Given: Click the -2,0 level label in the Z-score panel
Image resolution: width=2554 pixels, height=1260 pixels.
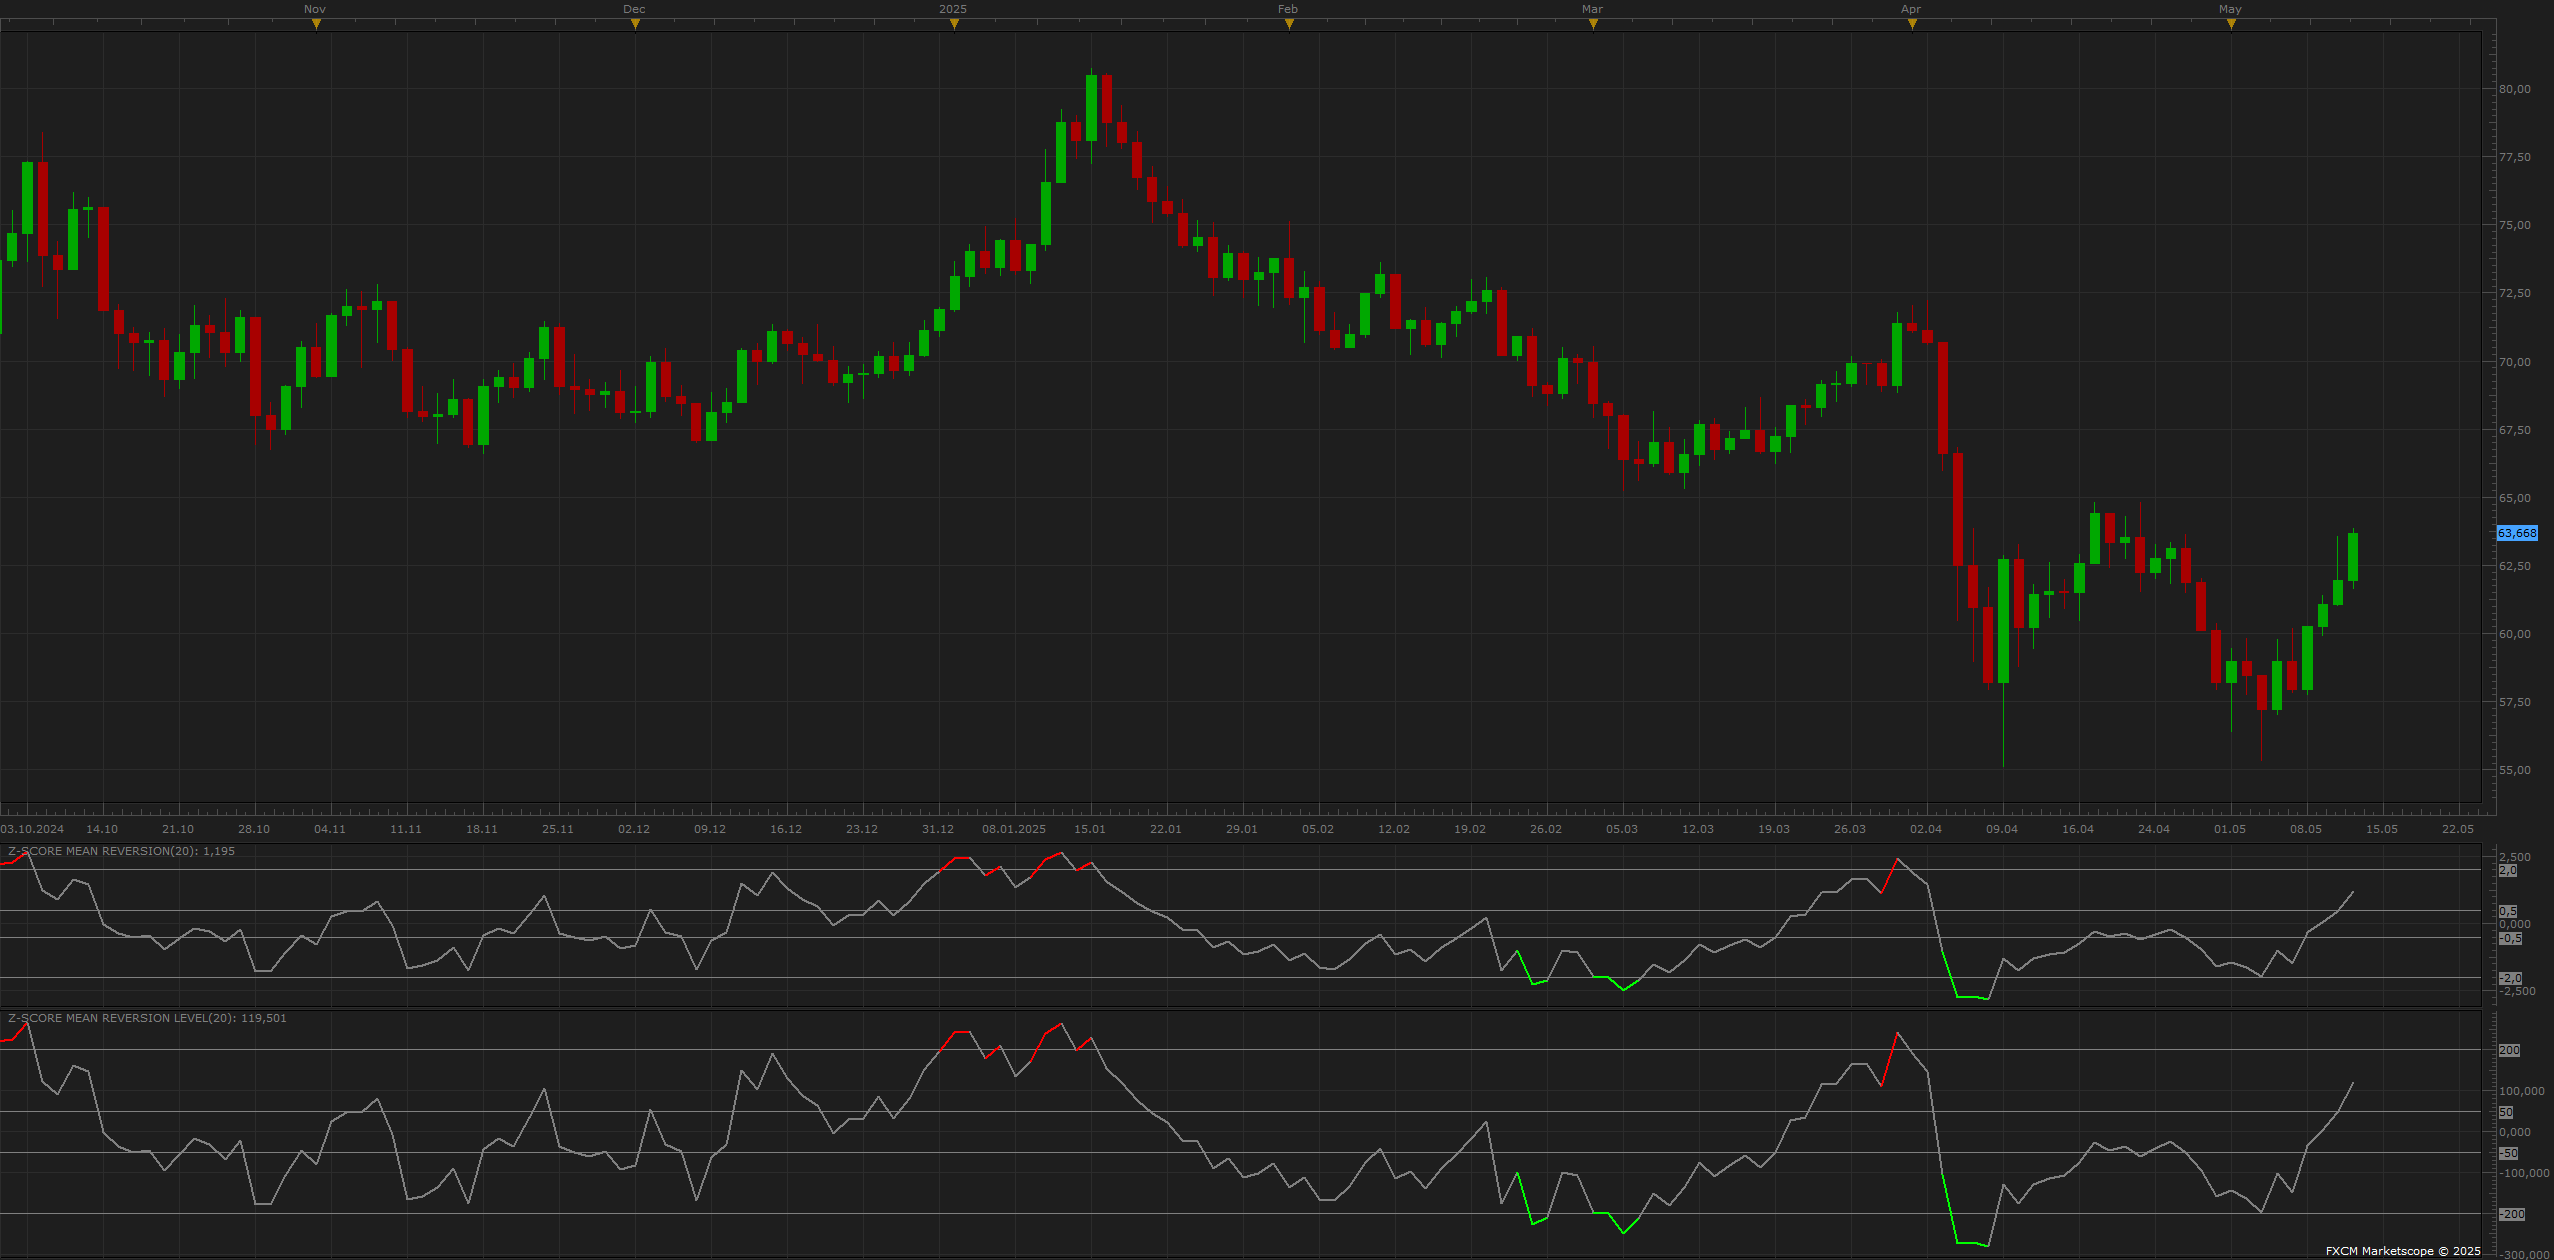Looking at the screenshot, I should (2510, 978).
